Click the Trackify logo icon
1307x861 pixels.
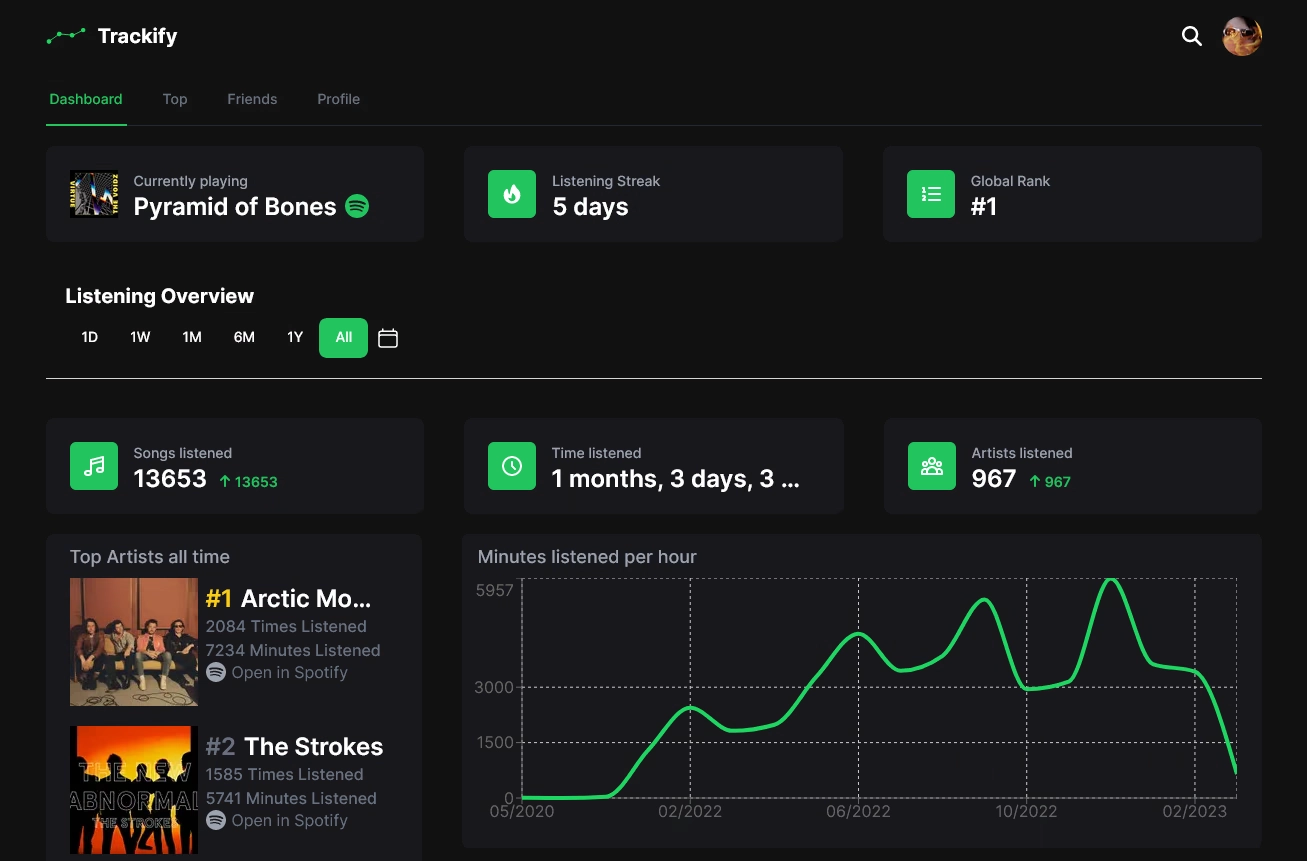66,36
